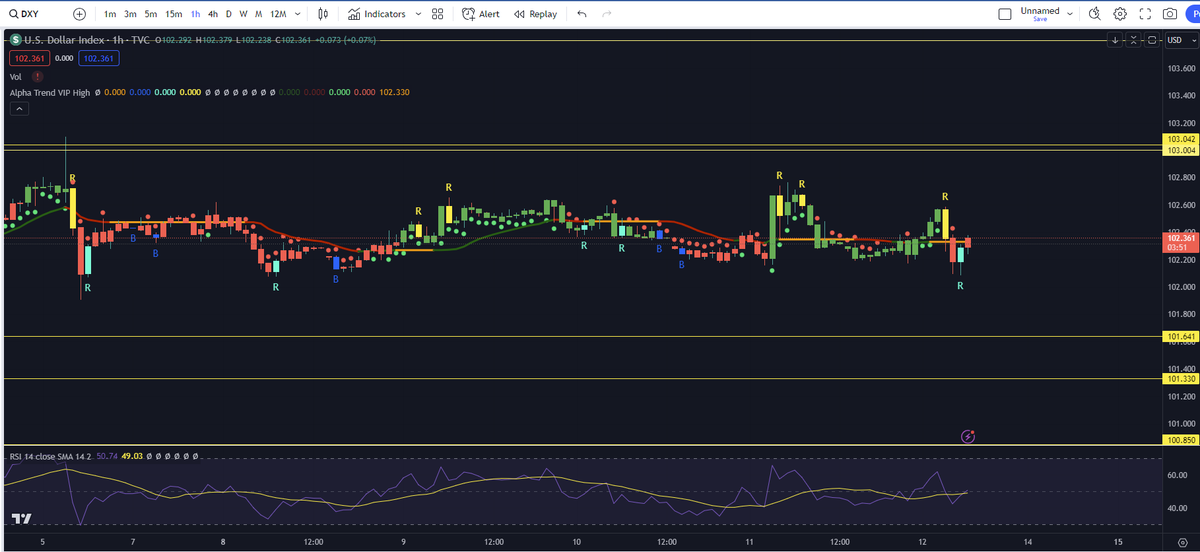This screenshot has height=552, width=1200.
Task: Click the 101.330 price line label
Action: pyautogui.click(x=1181, y=379)
